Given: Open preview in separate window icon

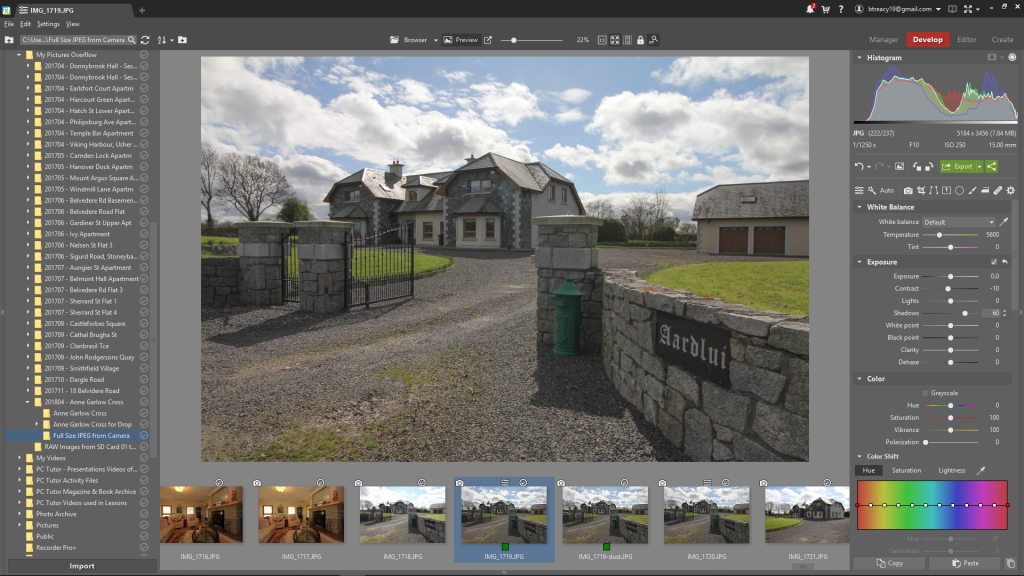Looking at the screenshot, I should pos(488,40).
